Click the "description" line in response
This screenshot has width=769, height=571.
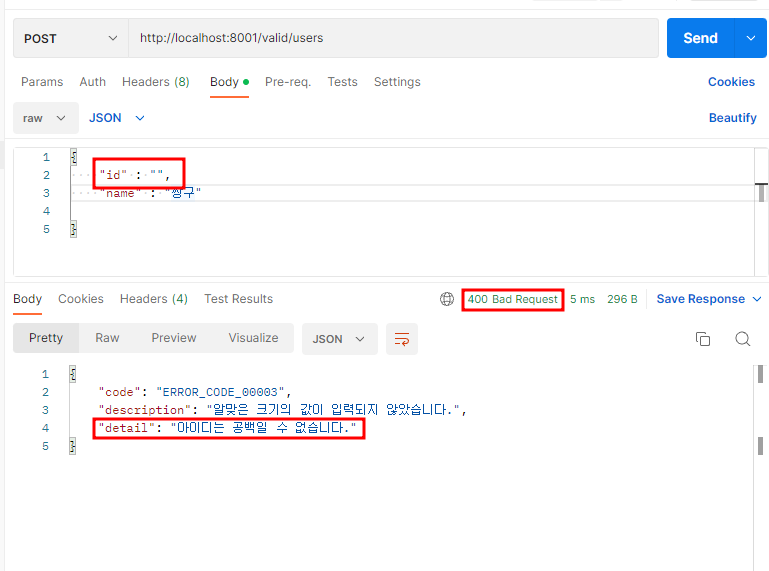282,410
